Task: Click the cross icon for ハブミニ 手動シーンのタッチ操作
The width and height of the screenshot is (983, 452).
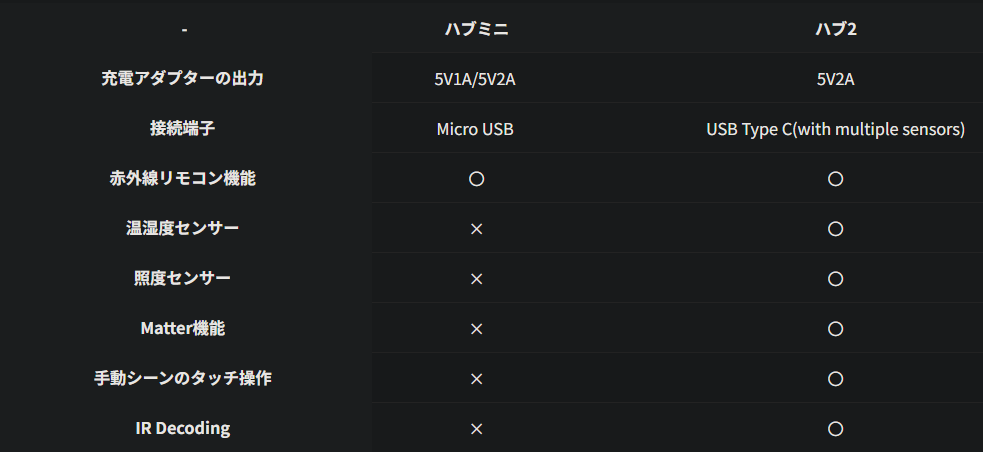Action: 476,379
